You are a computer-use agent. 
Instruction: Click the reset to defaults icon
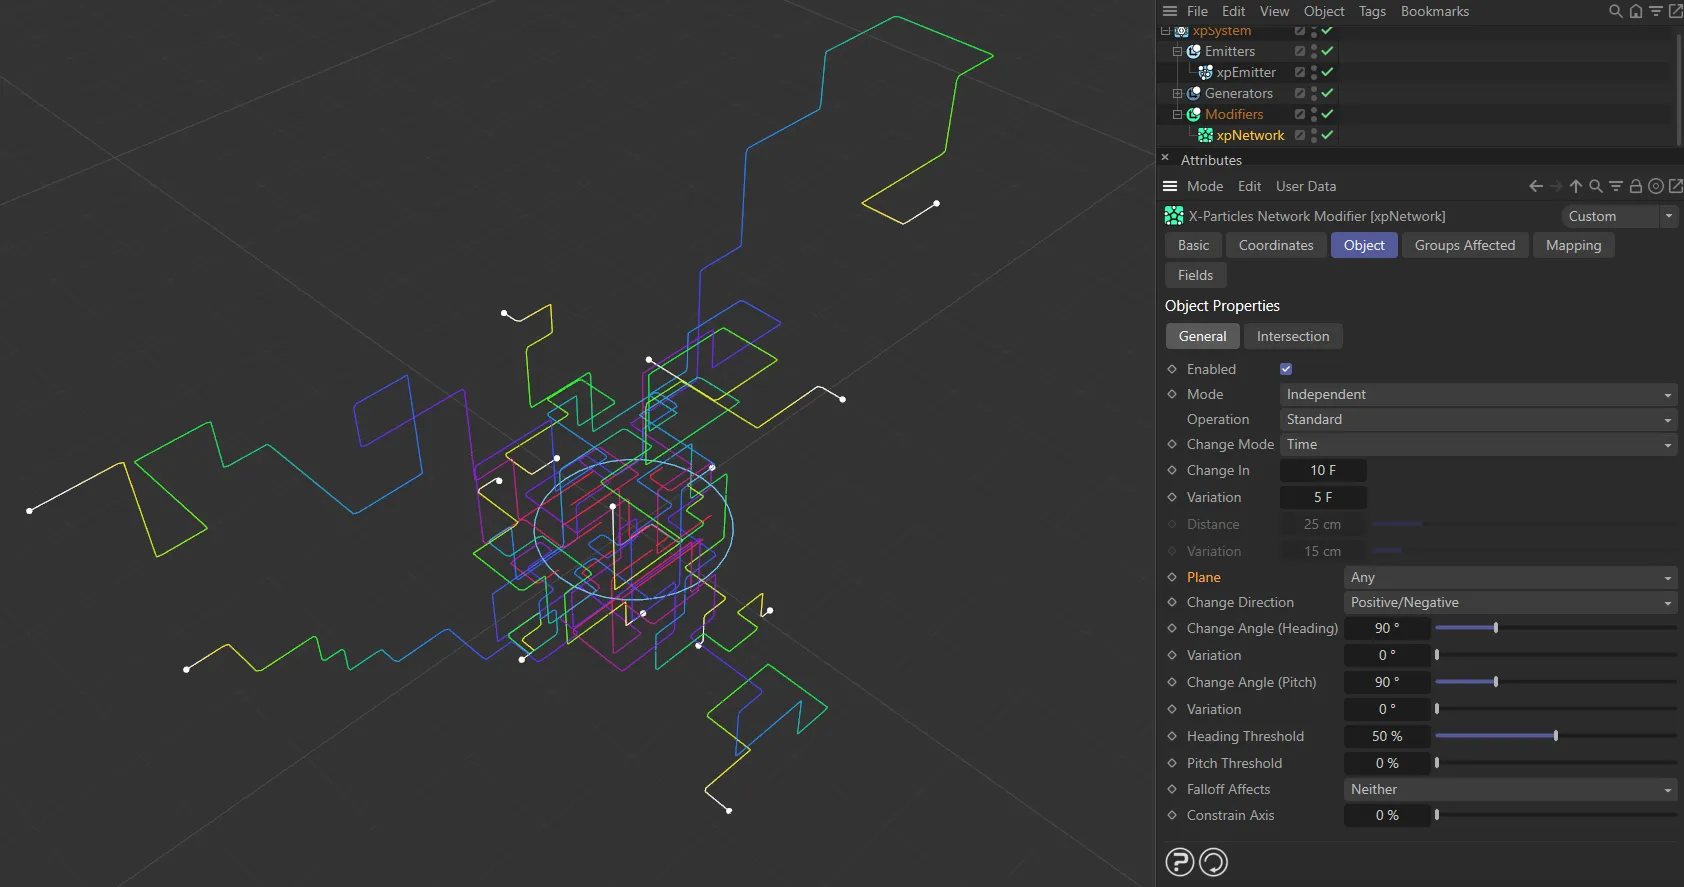[x=1213, y=862]
